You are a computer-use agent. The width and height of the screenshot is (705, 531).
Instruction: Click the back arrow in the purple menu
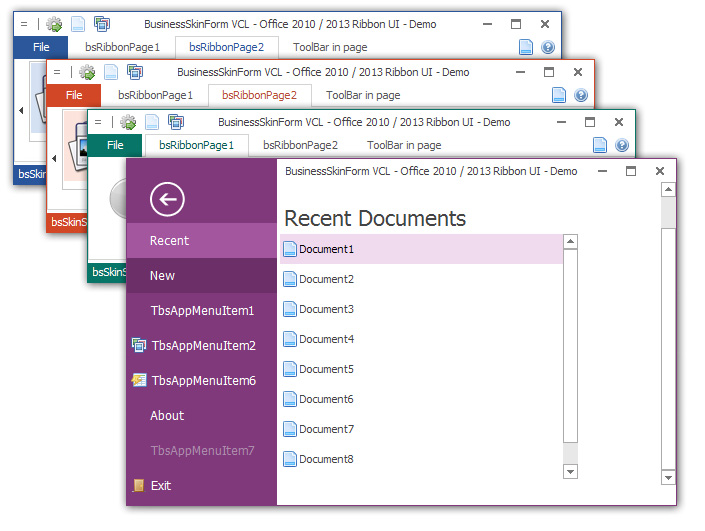point(167,199)
